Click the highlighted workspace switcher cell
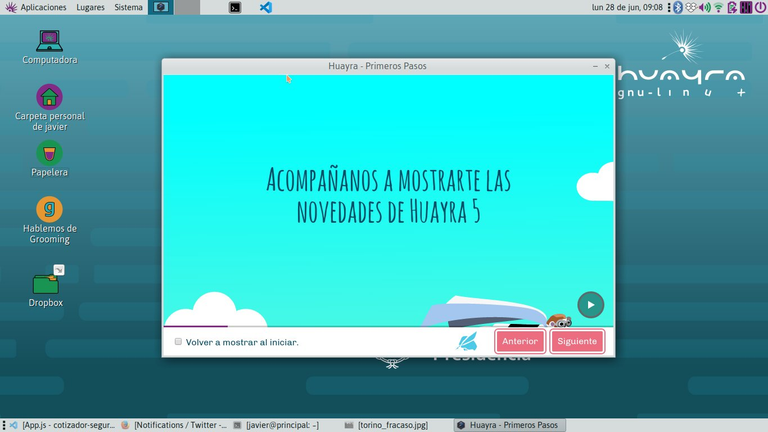 click(x=161, y=7)
